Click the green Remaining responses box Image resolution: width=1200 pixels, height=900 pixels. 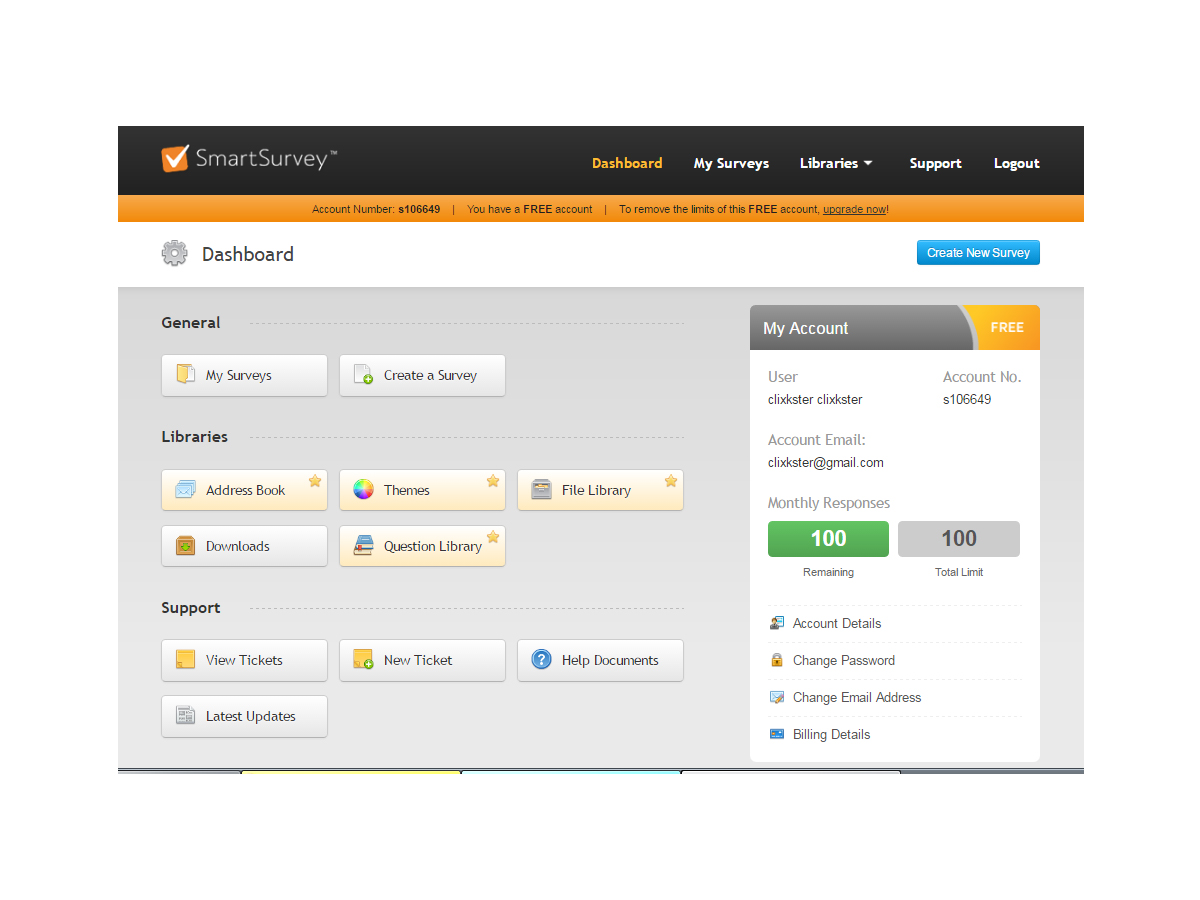click(828, 539)
